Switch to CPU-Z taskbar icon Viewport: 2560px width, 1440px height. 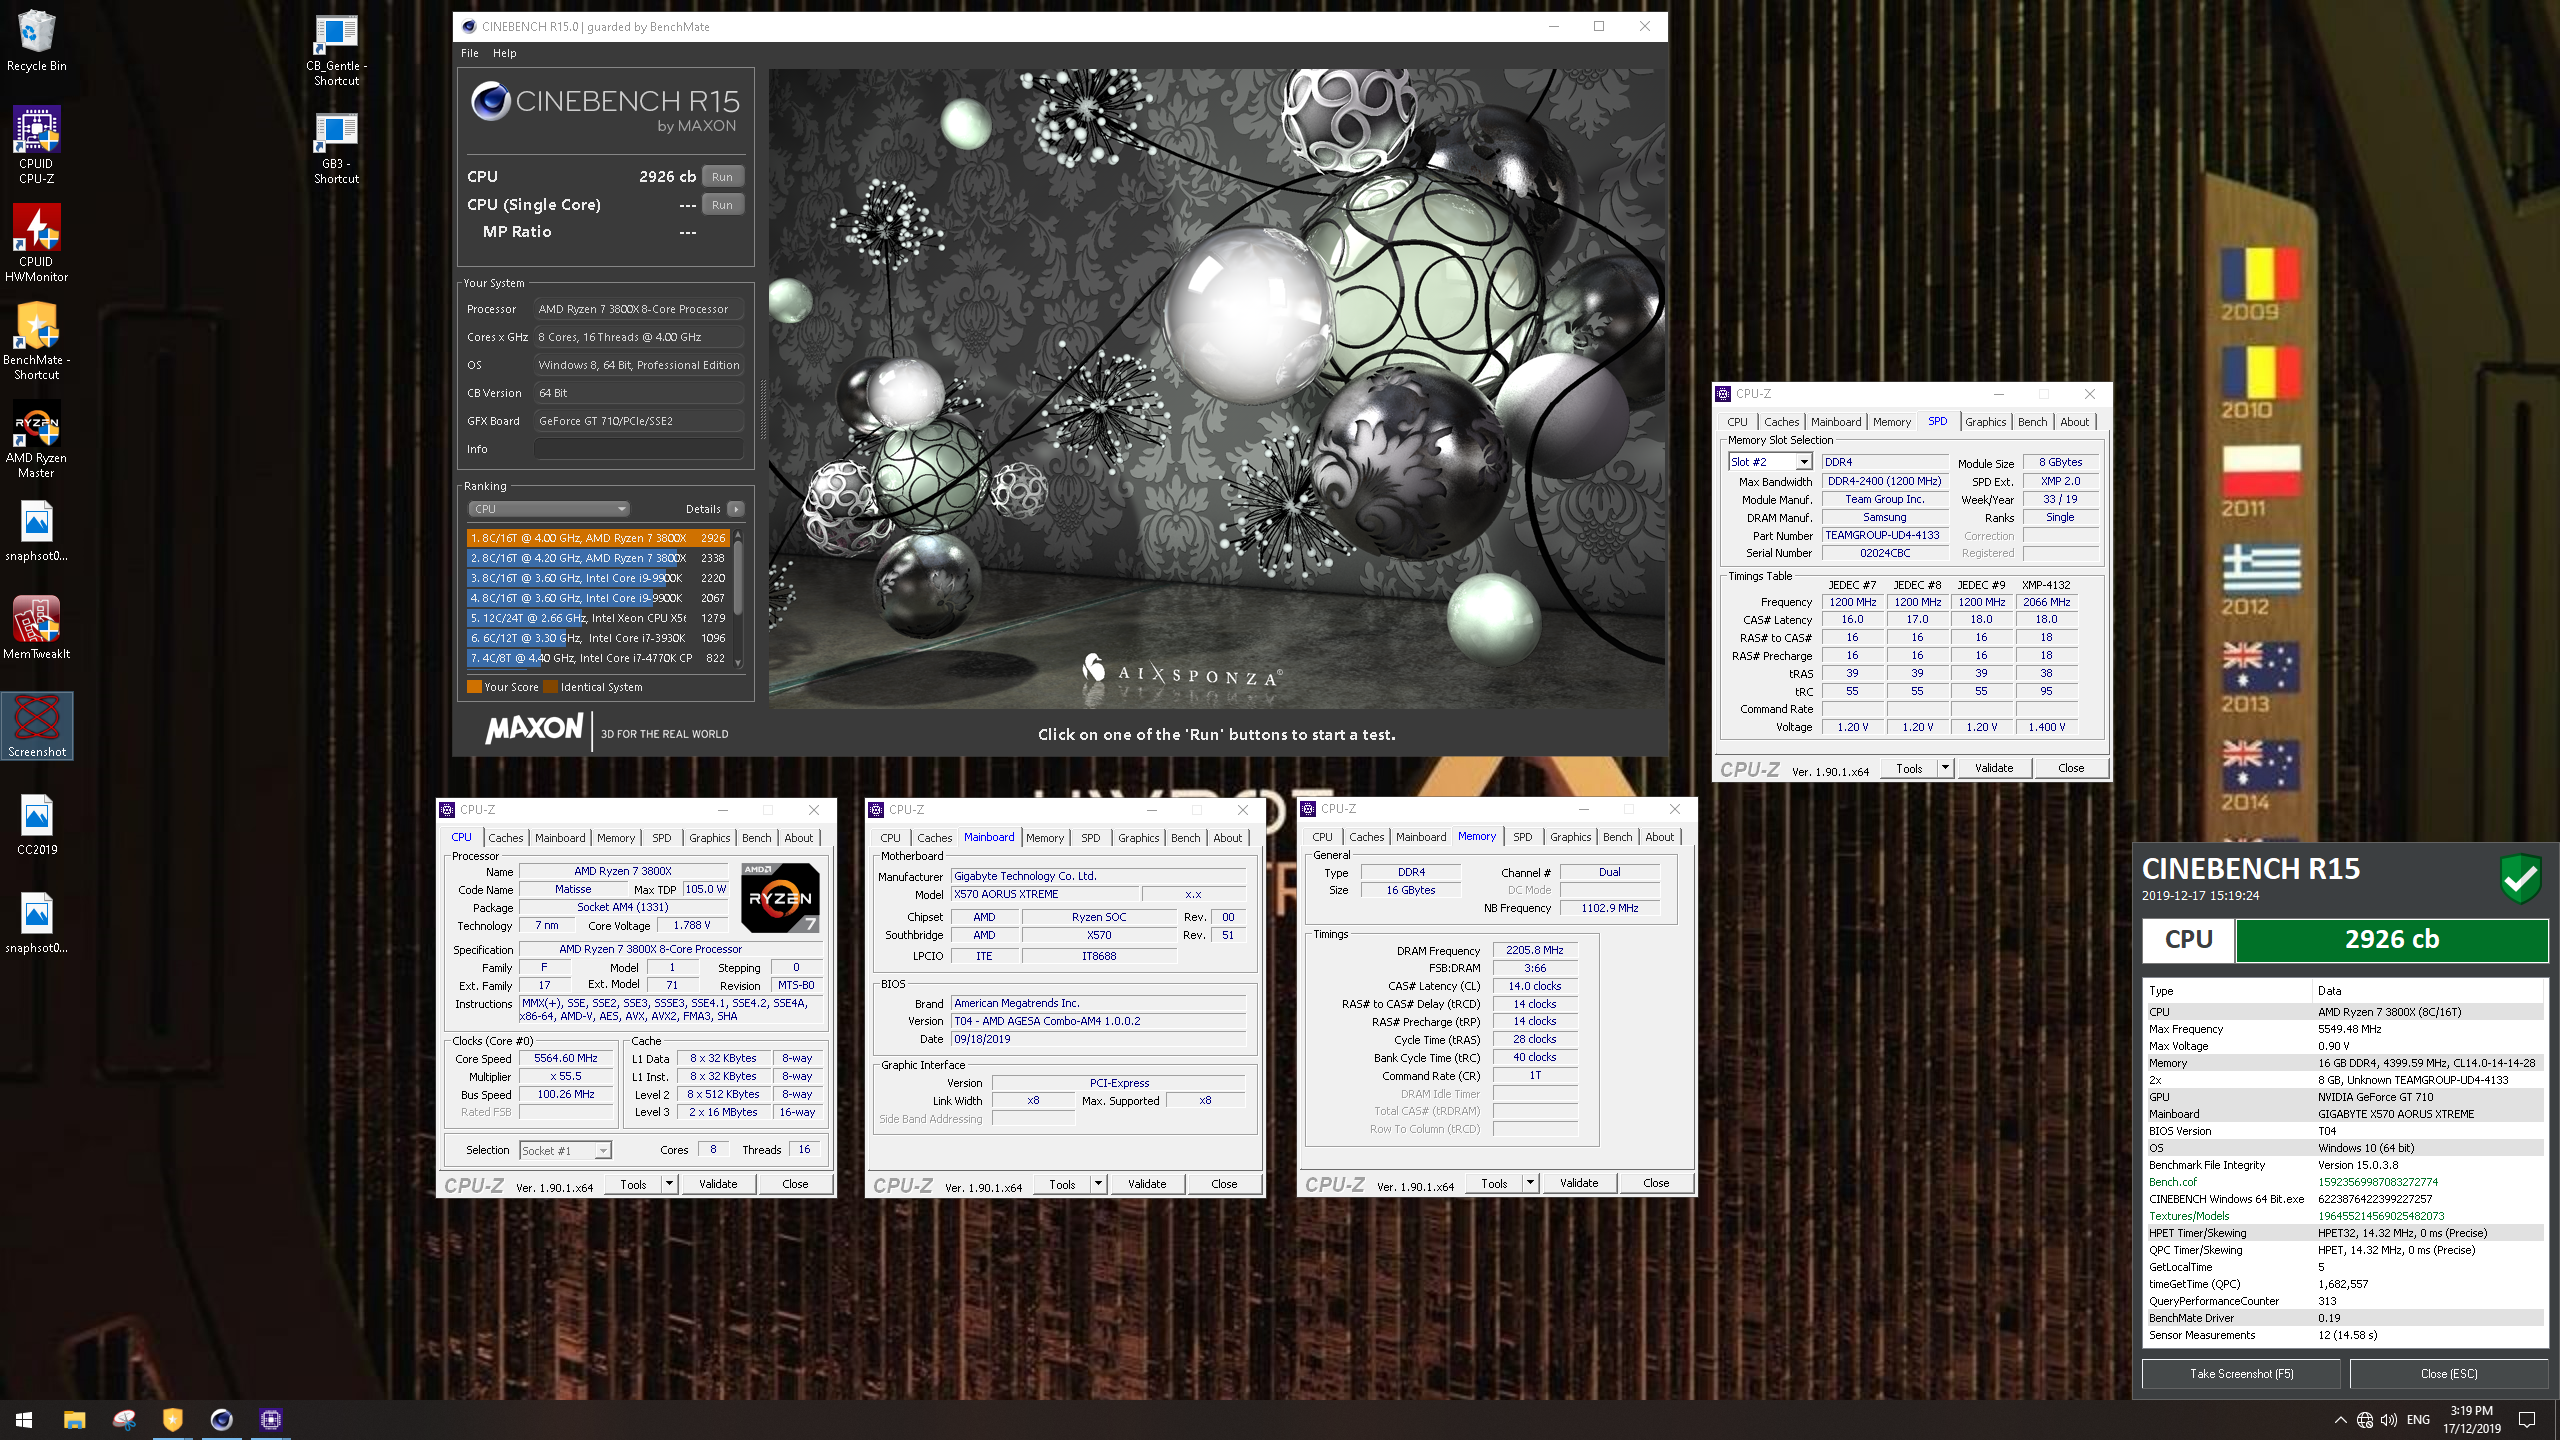pyautogui.click(x=270, y=1419)
